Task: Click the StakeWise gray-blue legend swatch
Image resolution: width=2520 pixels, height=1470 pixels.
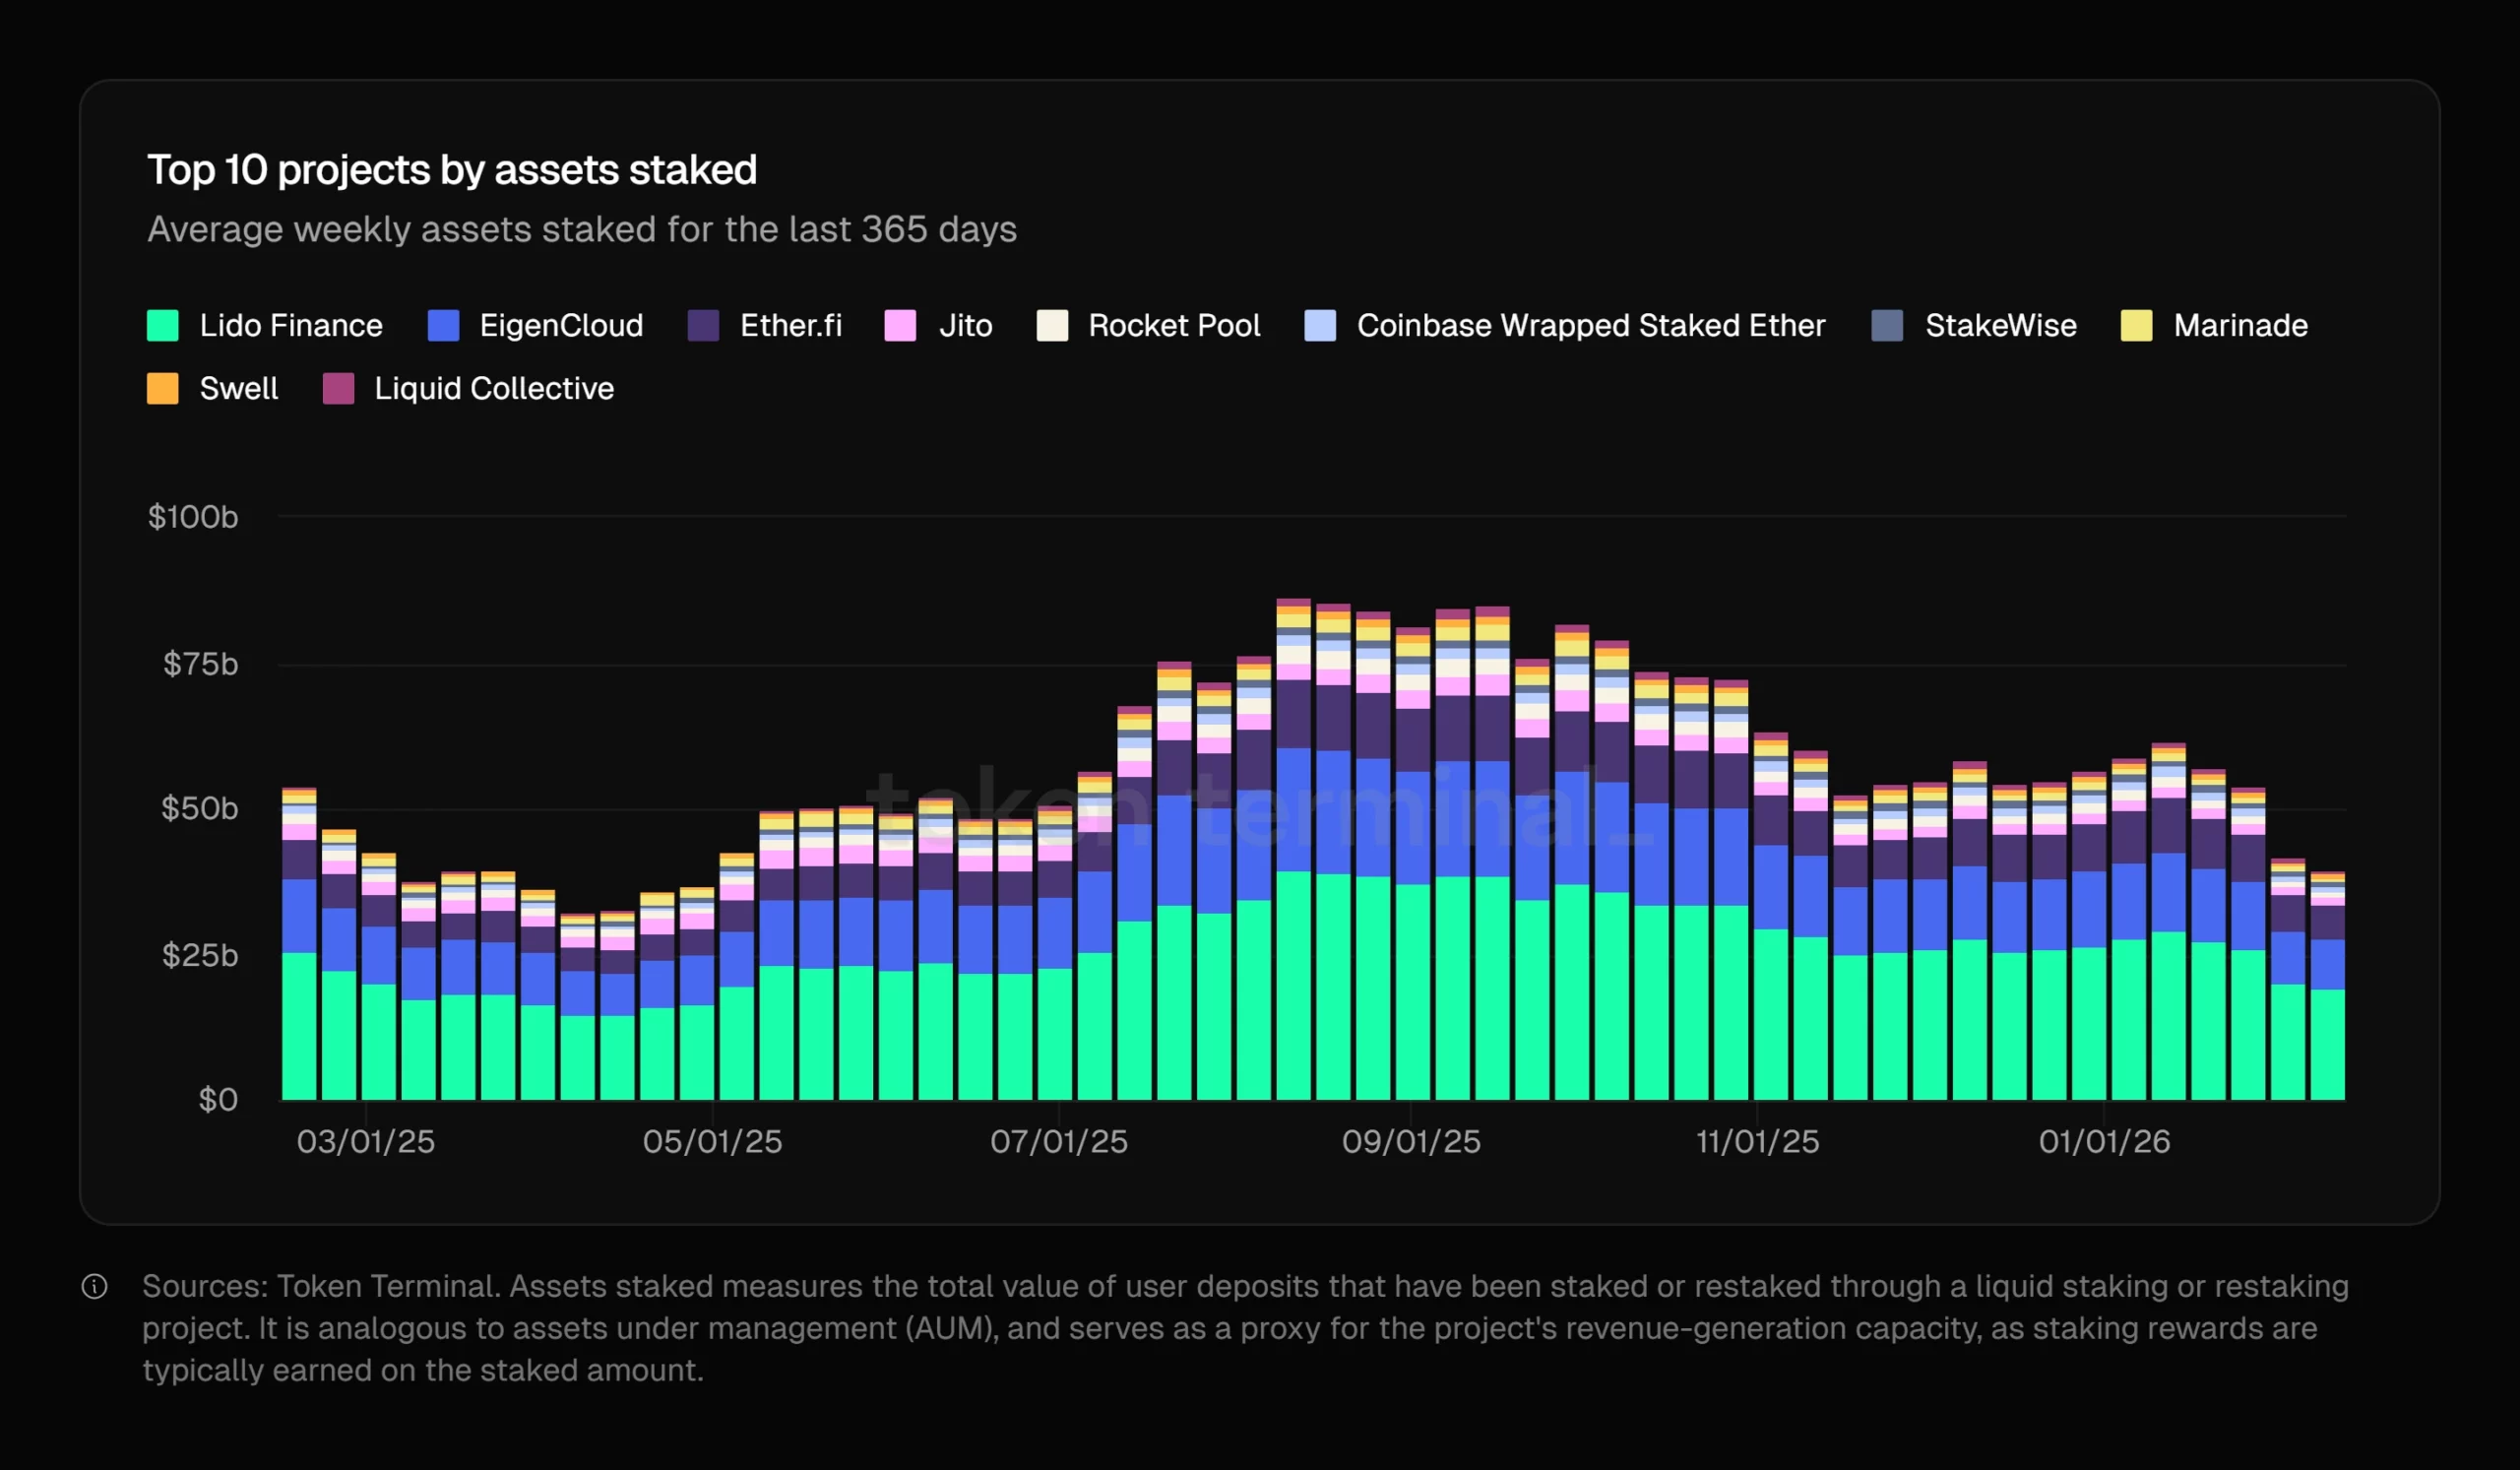Action: click(1886, 325)
